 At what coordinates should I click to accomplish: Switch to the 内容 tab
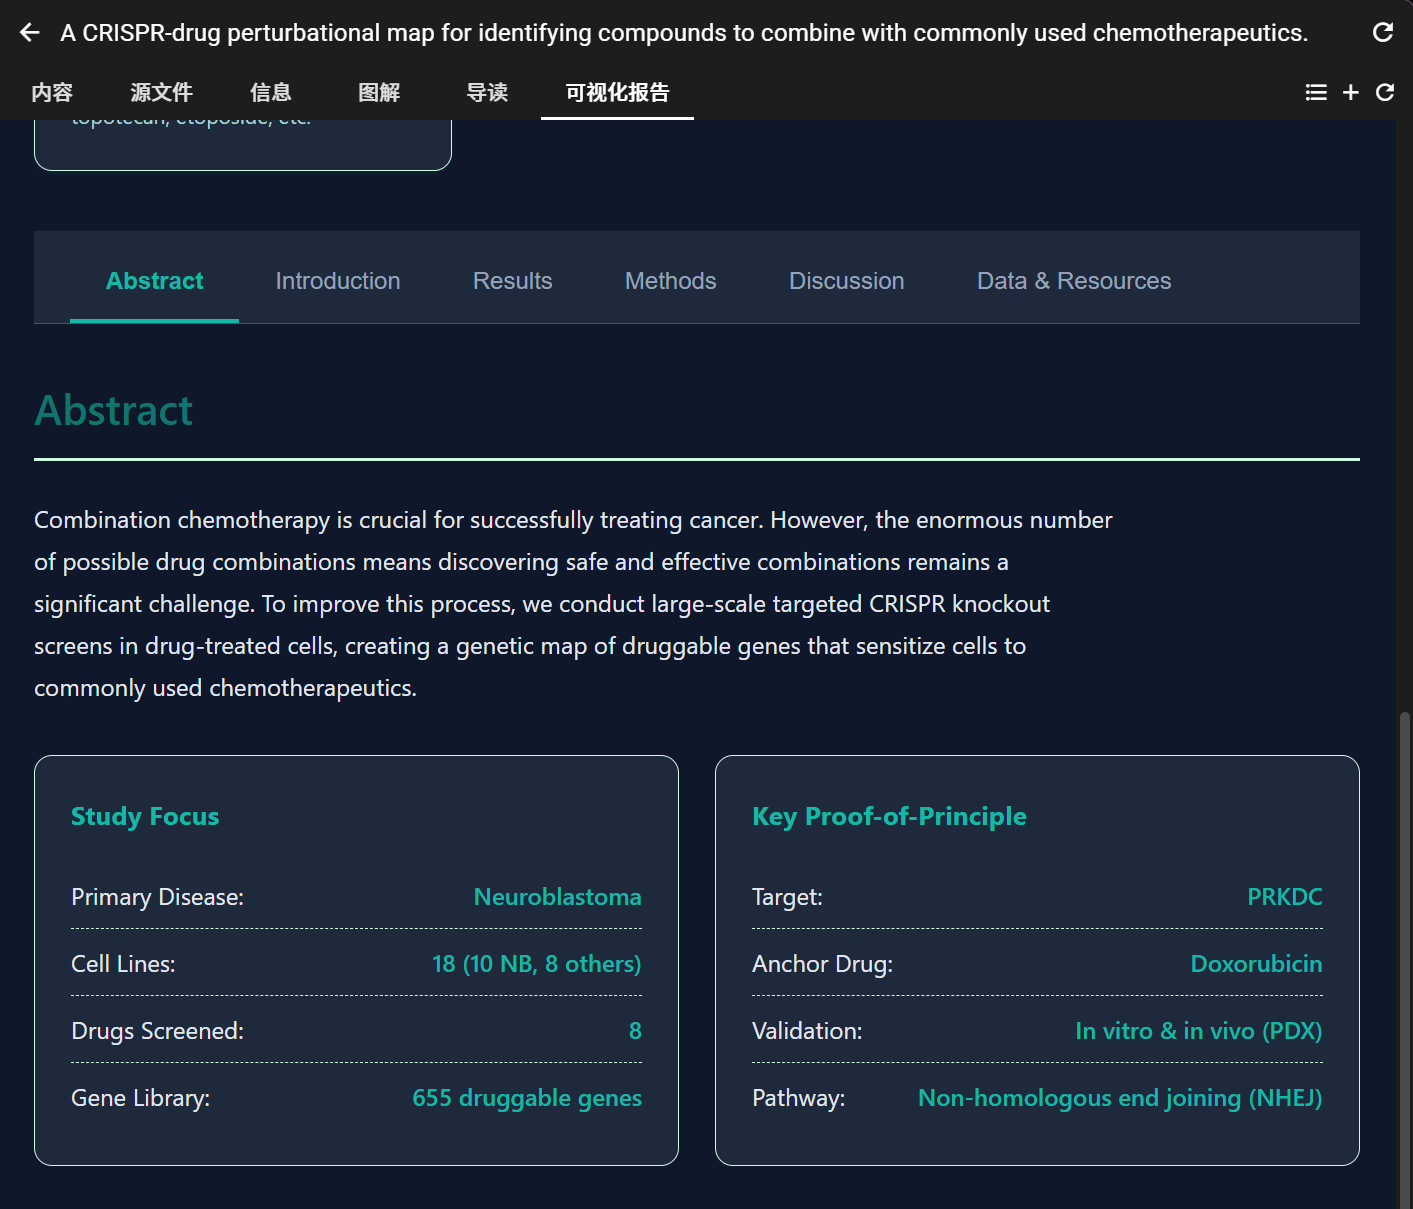[x=52, y=93]
